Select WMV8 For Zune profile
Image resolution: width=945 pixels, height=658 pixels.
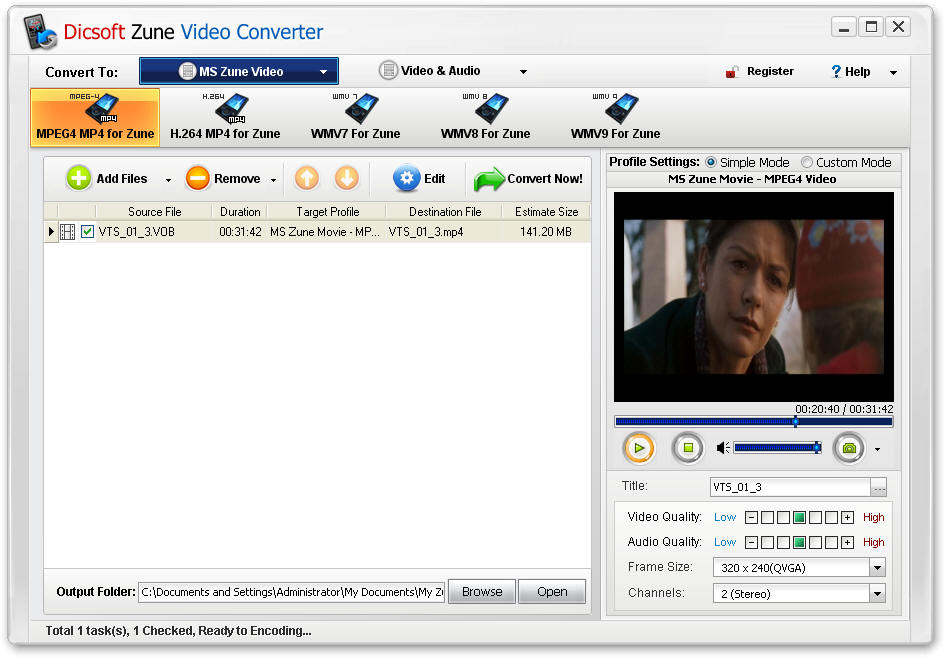[486, 118]
